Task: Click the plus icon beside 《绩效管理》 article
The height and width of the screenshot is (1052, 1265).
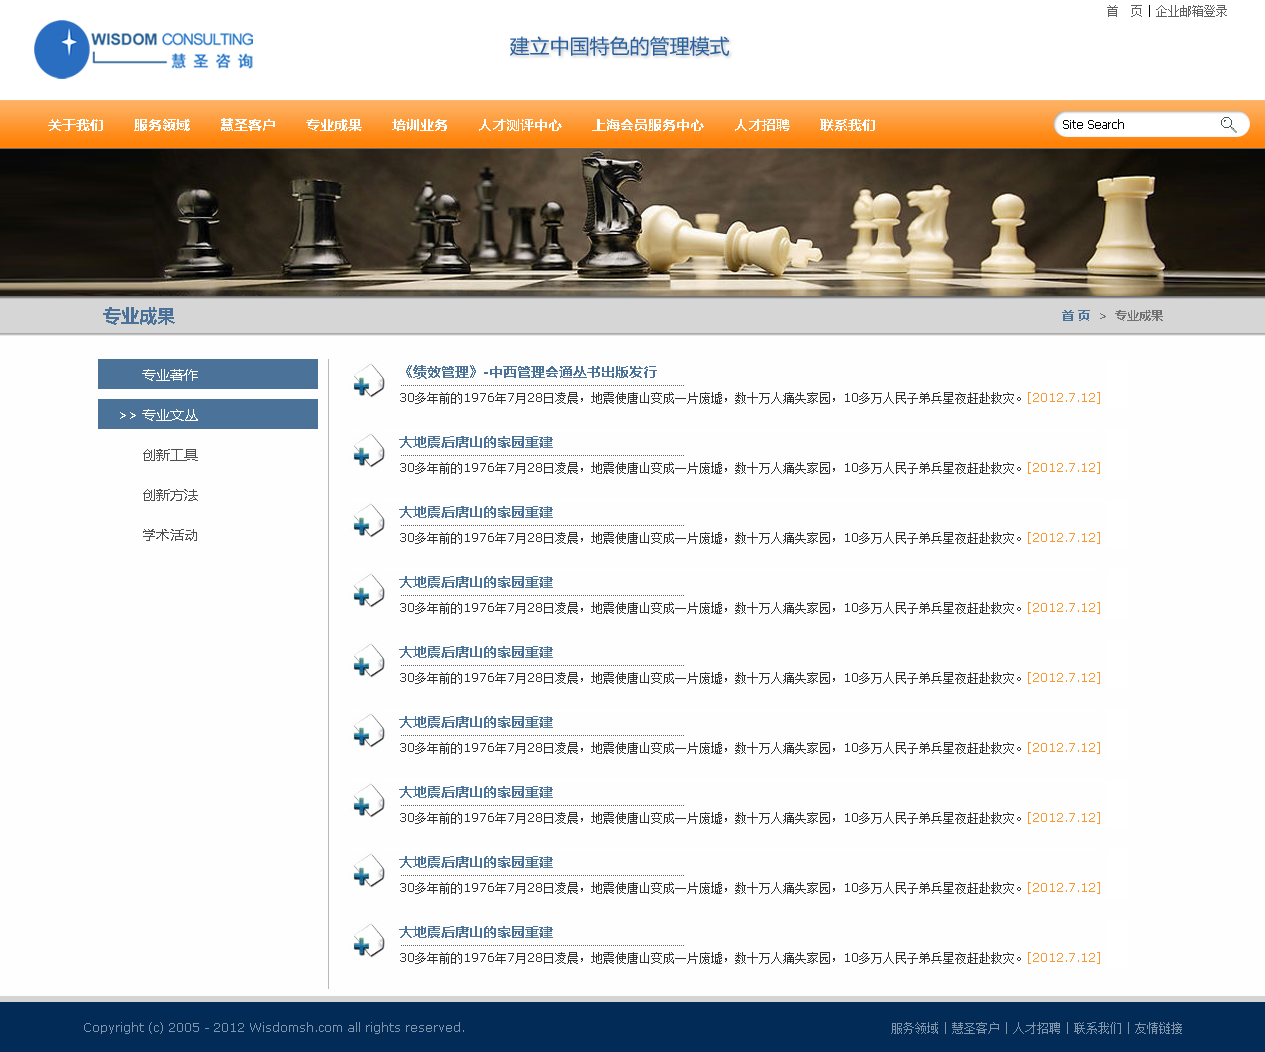Action: coord(368,382)
